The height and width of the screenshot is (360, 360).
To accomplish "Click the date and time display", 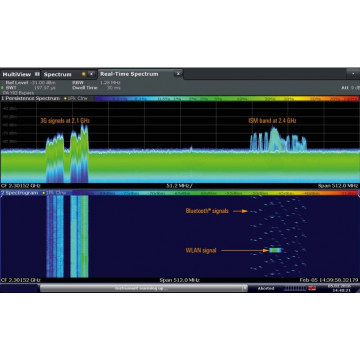I will click(x=338, y=288).
